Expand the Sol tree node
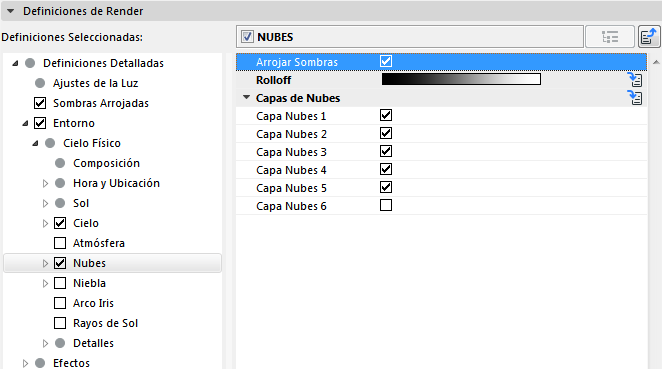This screenshot has height=369, width=662. click(45, 203)
